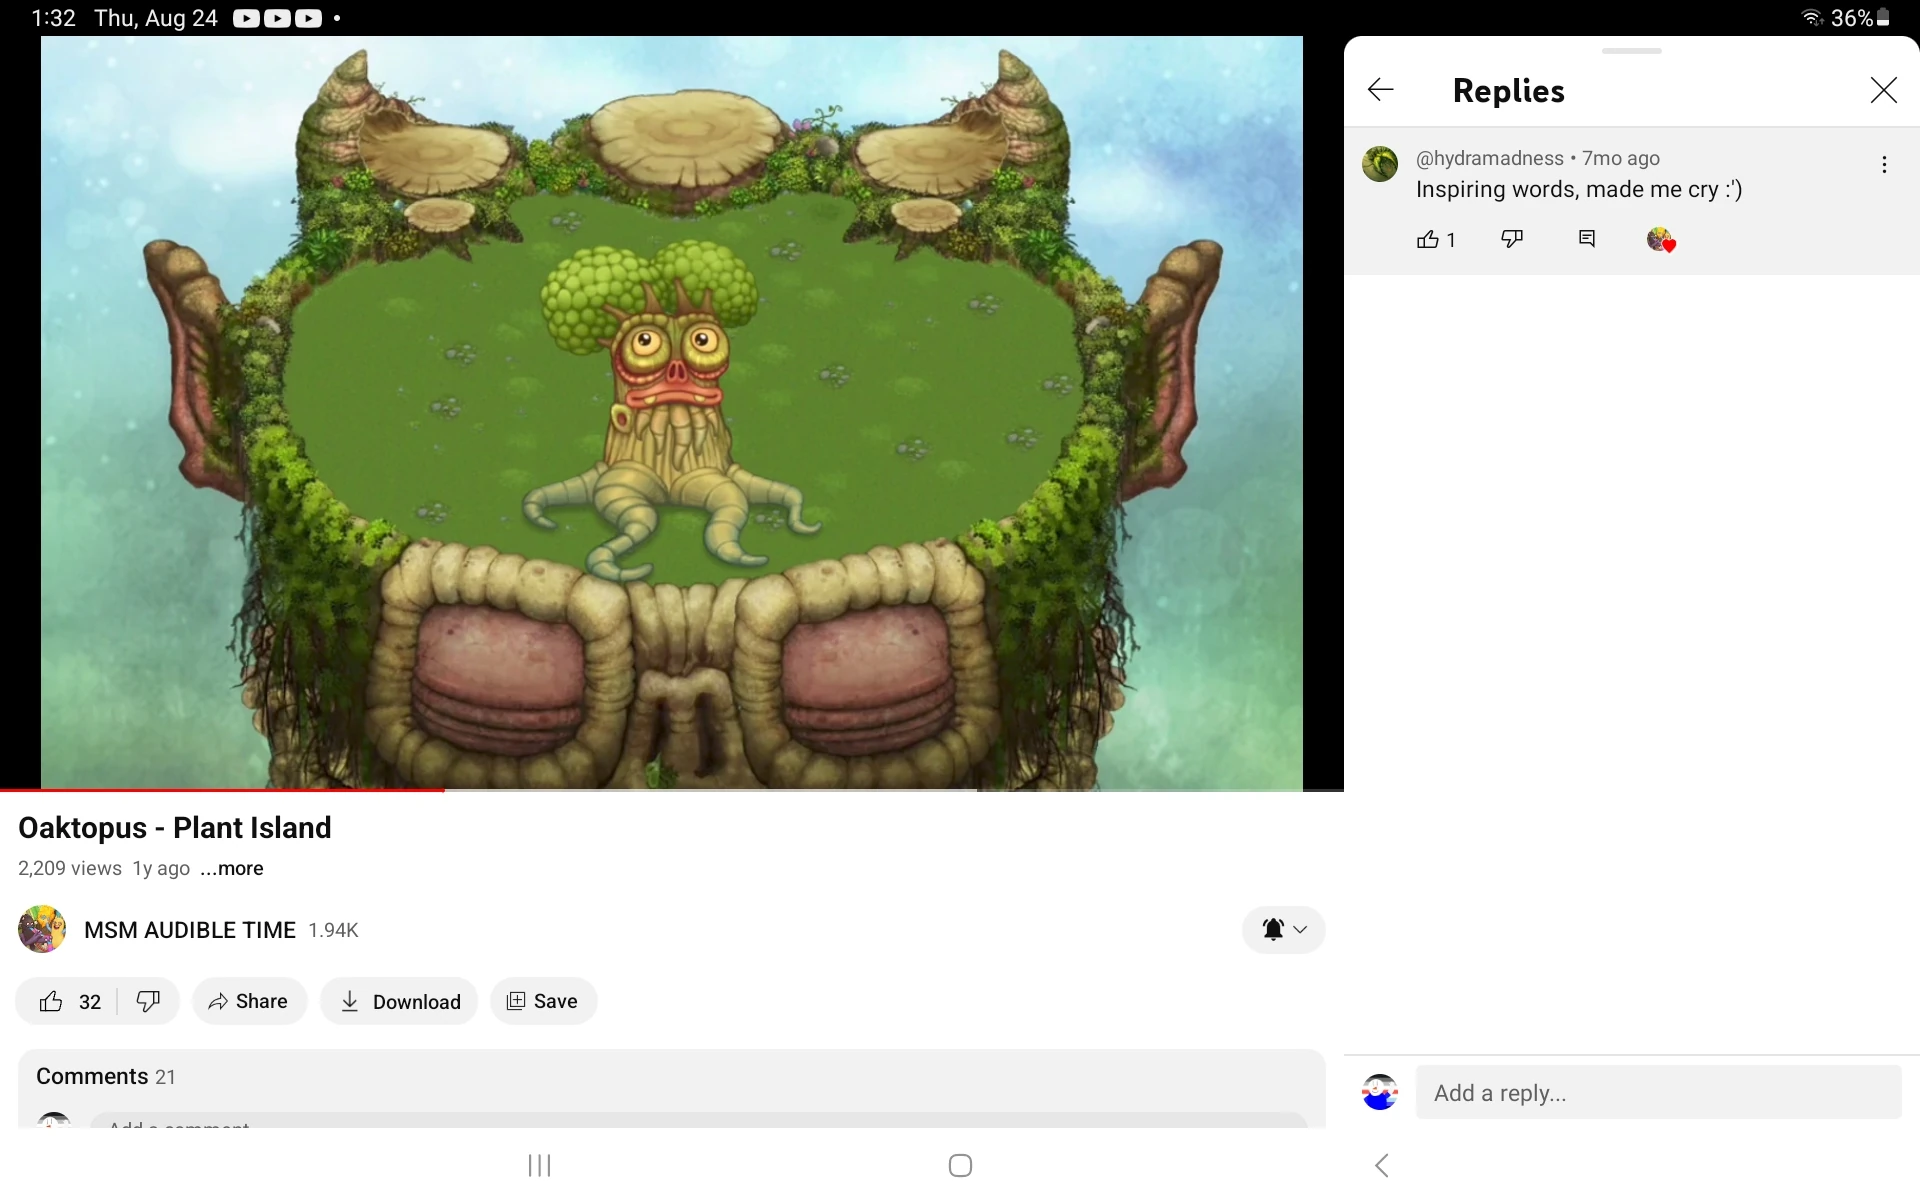Tap the reply comment icon
1920x1200 pixels.
pyautogui.click(x=1587, y=239)
